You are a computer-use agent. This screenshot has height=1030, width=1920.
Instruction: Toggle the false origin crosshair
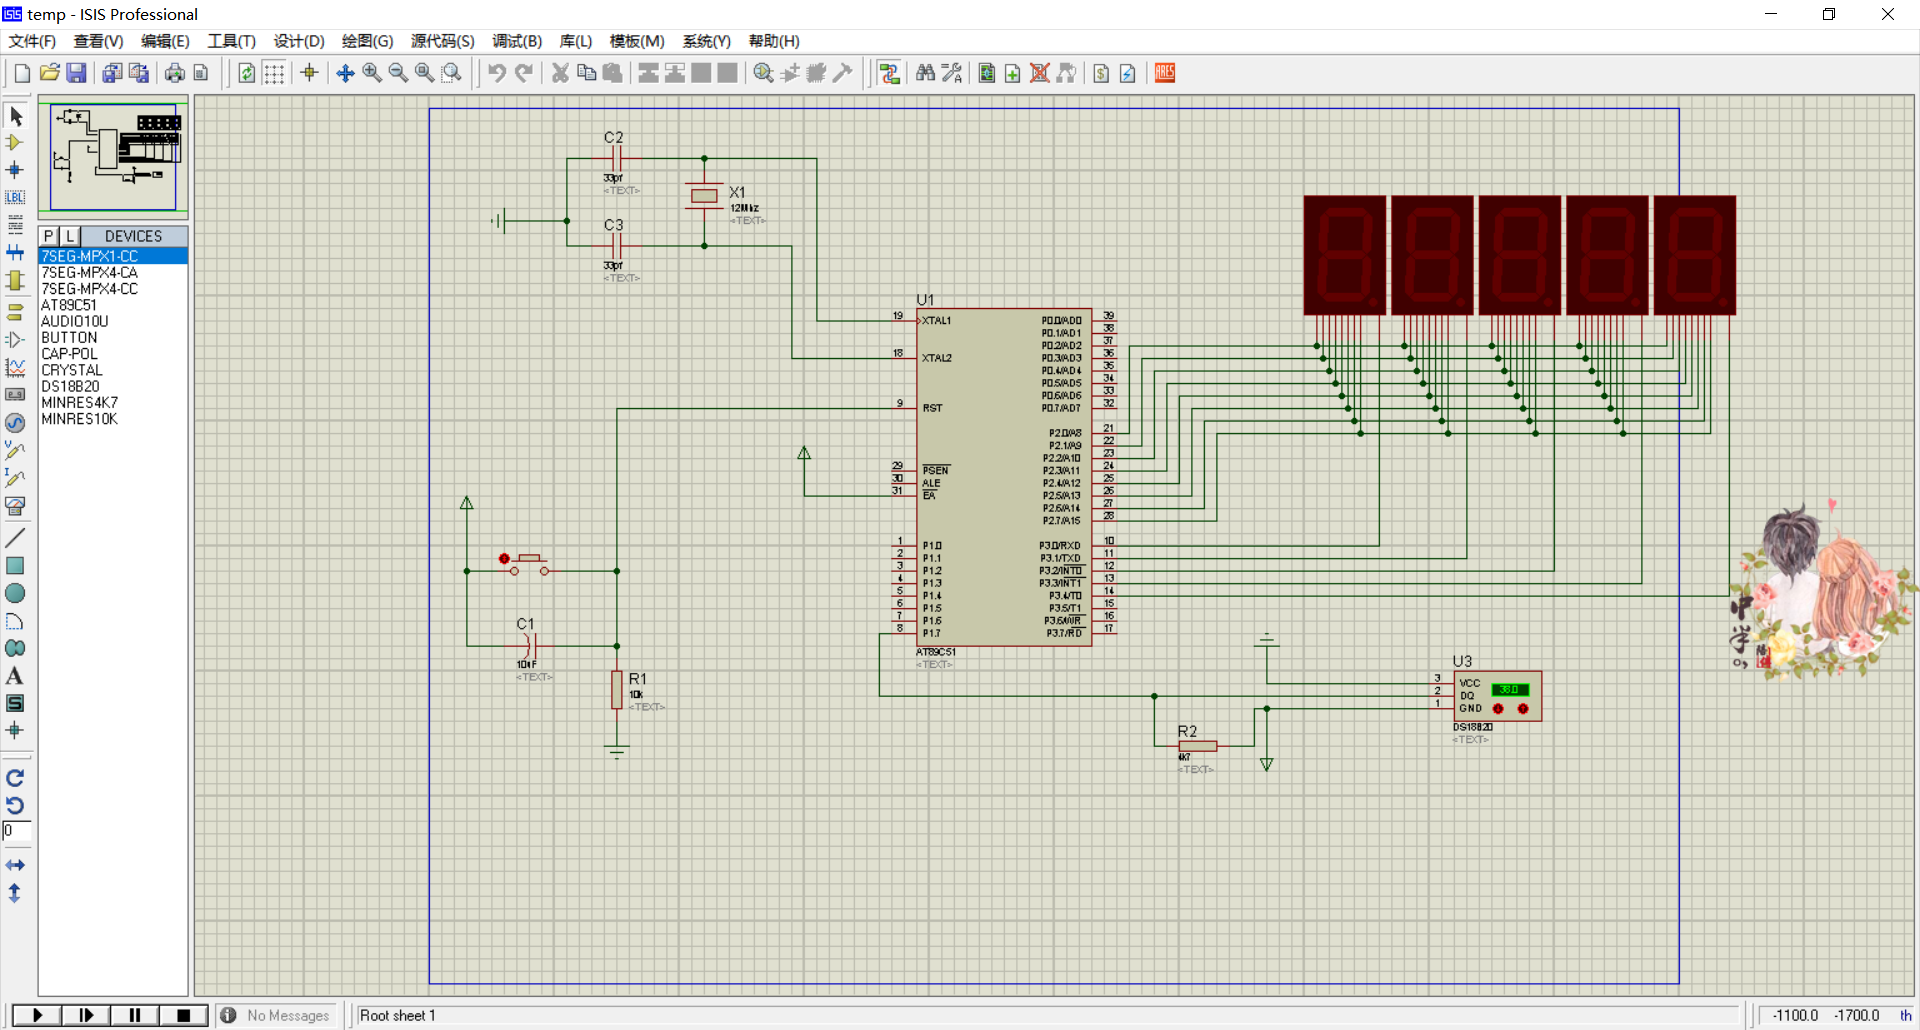click(x=309, y=73)
